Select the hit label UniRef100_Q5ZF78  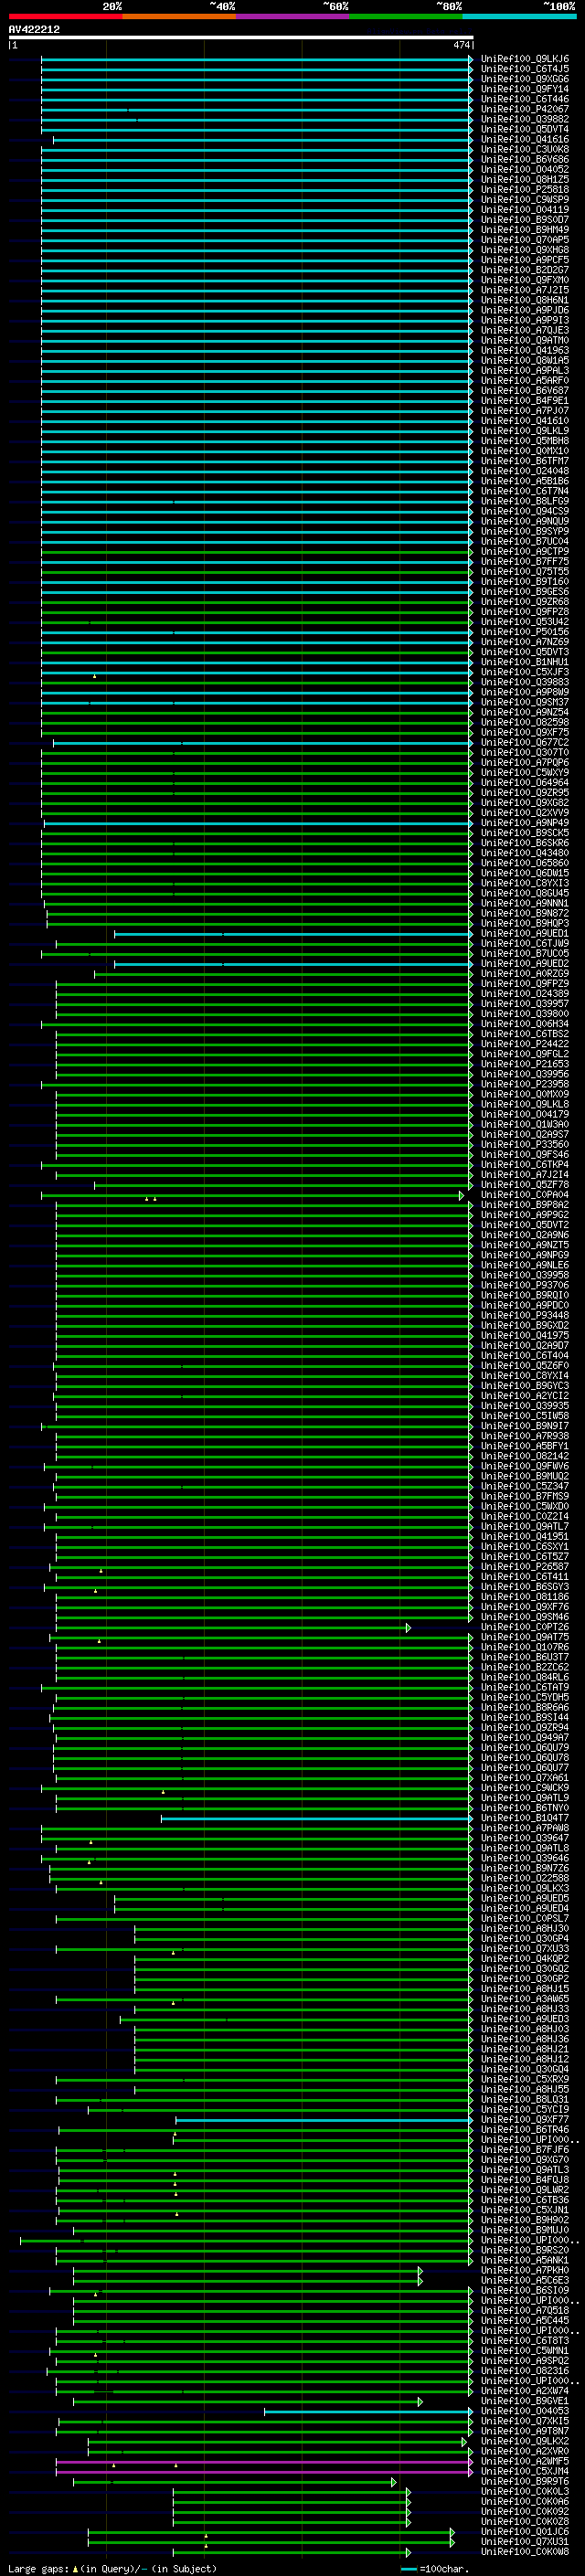point(524,1184)
